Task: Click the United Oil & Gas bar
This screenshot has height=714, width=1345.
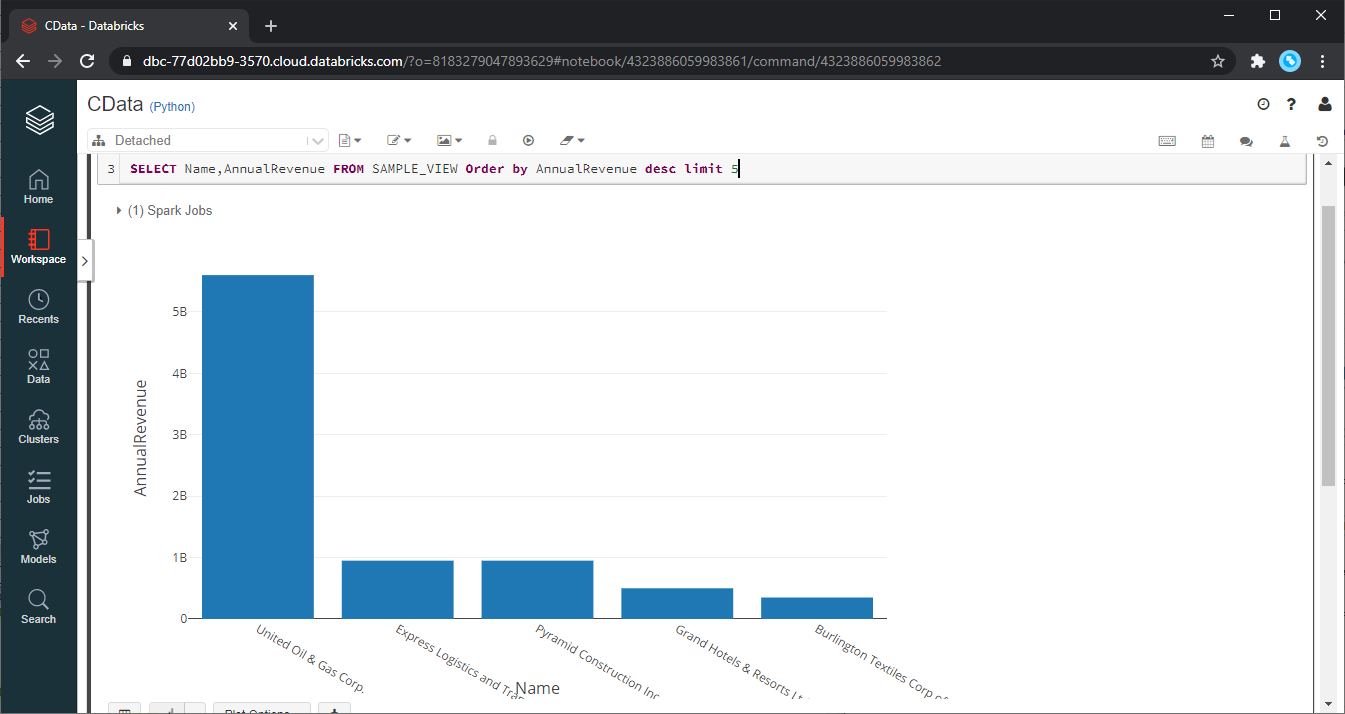Action: (x=257, y=446)
